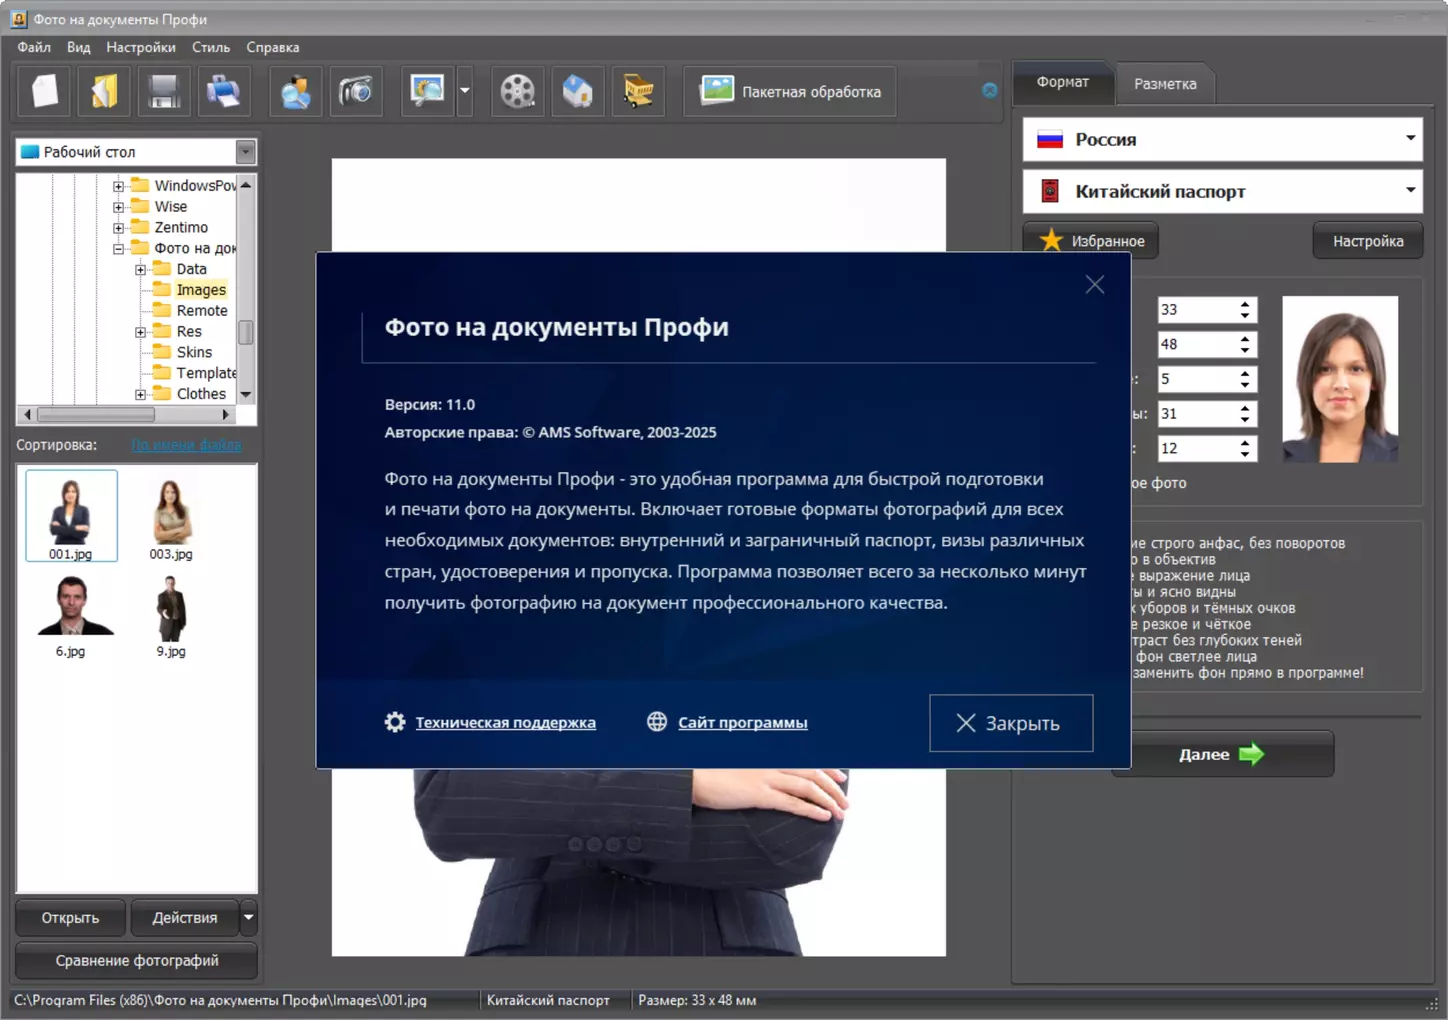1448x1020 pixels.
Task: Open the dropdown arrow beside picture preview icon
Action: [x=465, y=91]
